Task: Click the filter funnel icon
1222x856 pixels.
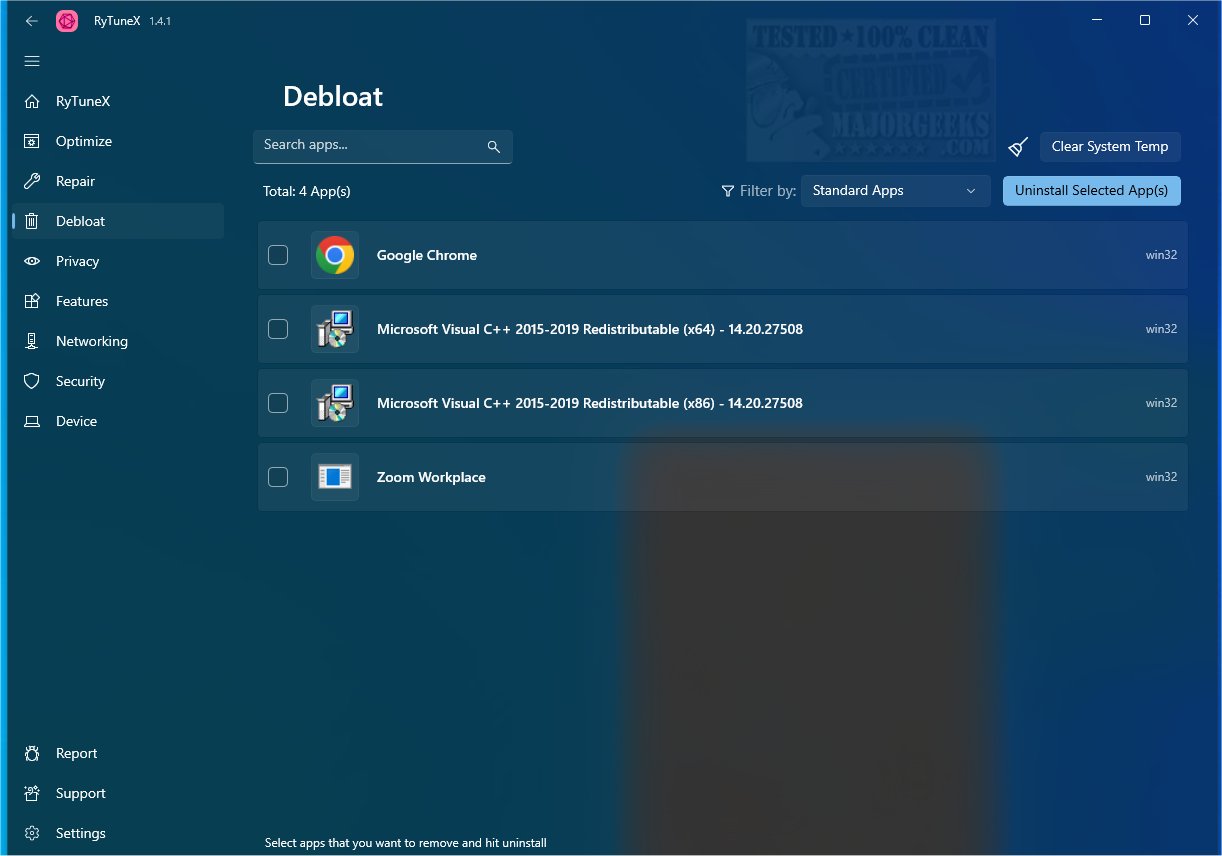Action: (x=728, y=191)
